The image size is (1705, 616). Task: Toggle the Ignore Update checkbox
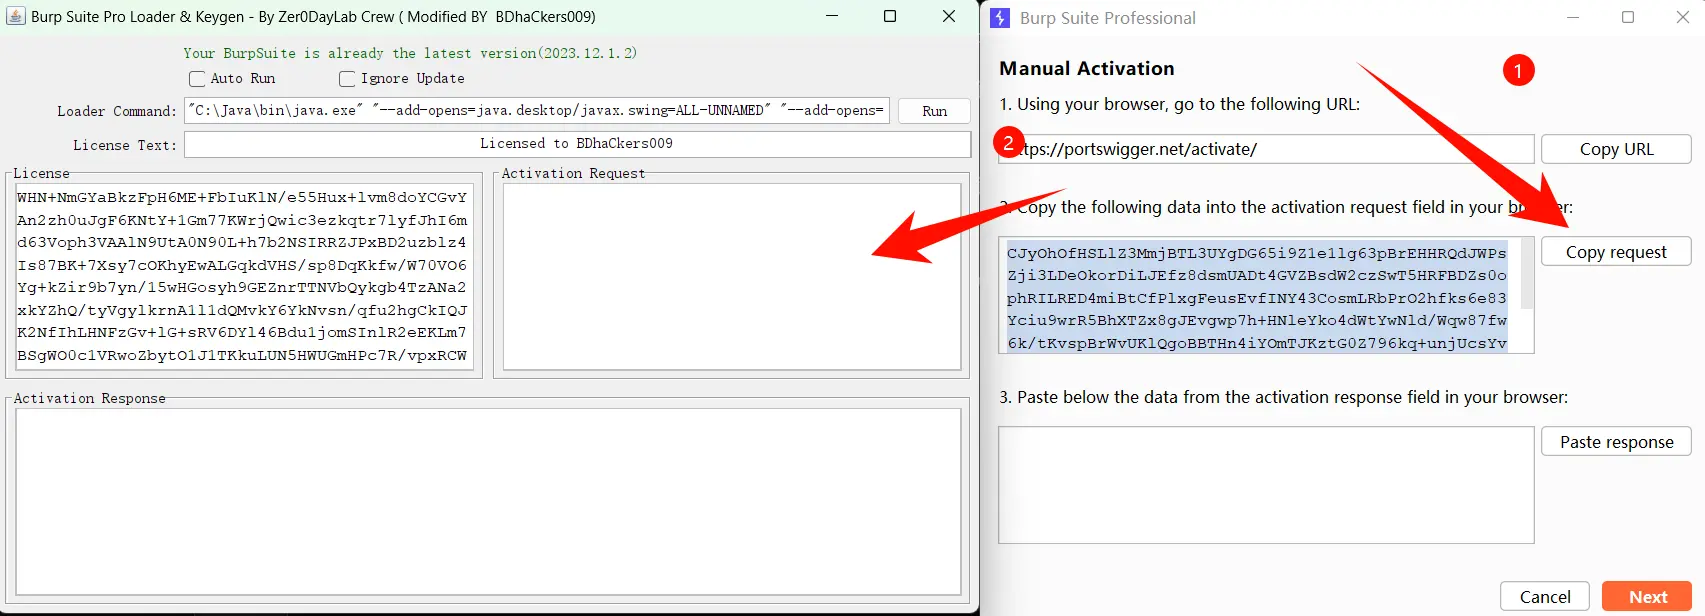point(347,79)
